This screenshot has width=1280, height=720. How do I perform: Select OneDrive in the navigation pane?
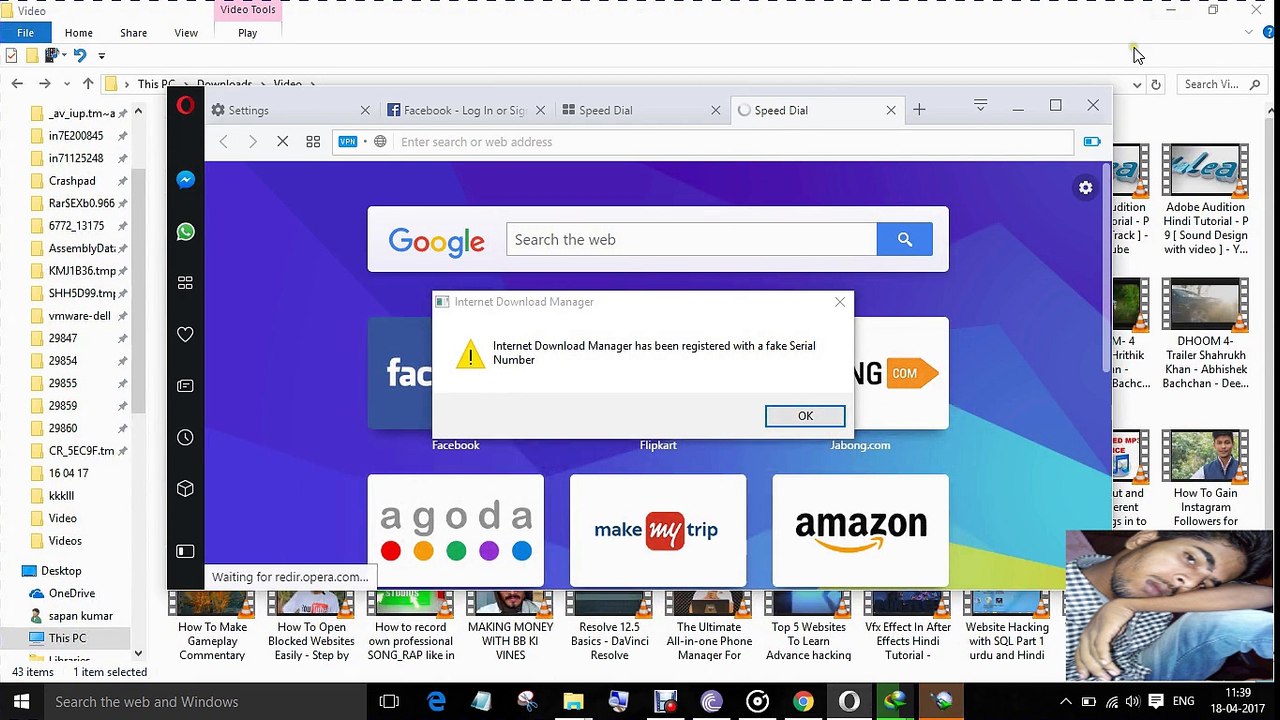pyautogui.click(x=72, y=593)
